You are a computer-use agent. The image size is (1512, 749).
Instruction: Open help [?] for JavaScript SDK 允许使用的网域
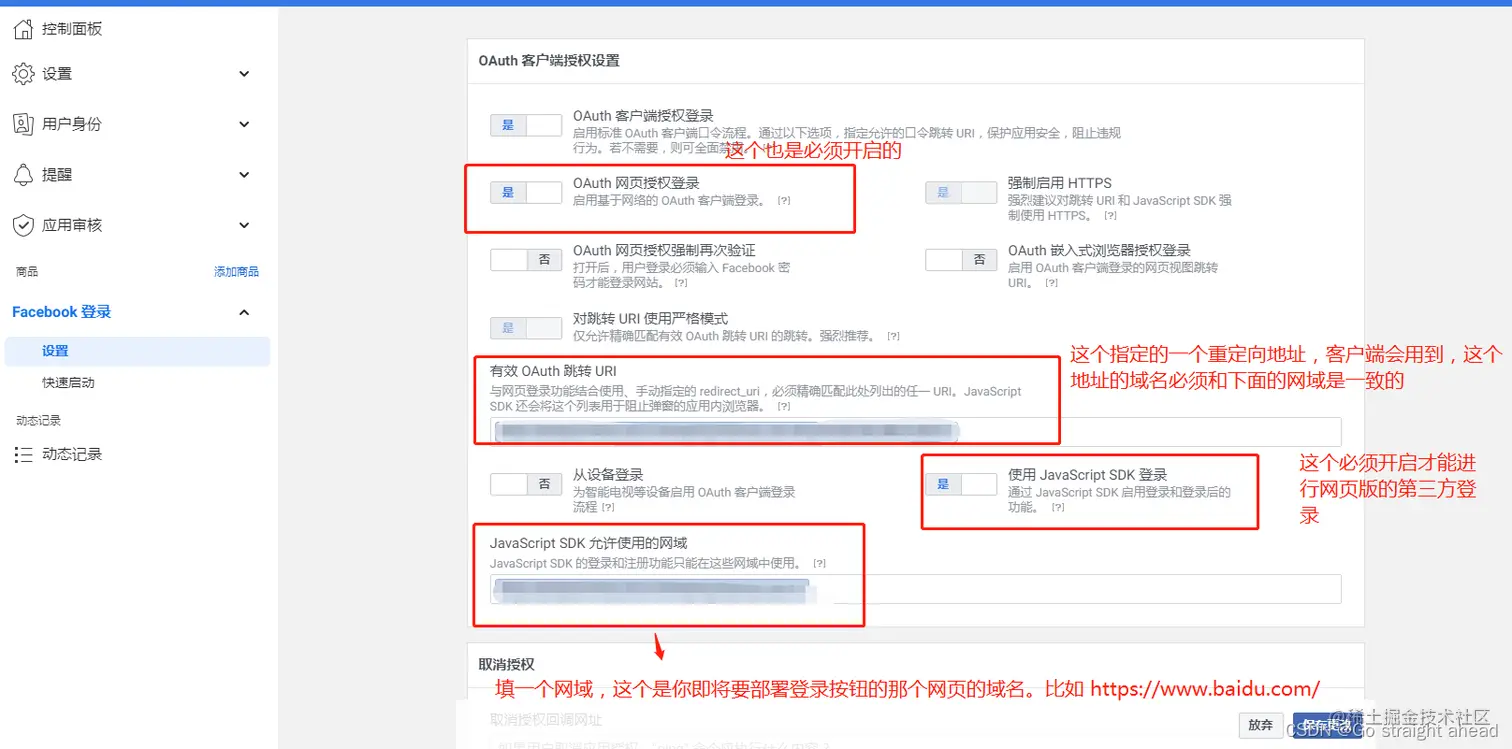(x=820, y=564)
